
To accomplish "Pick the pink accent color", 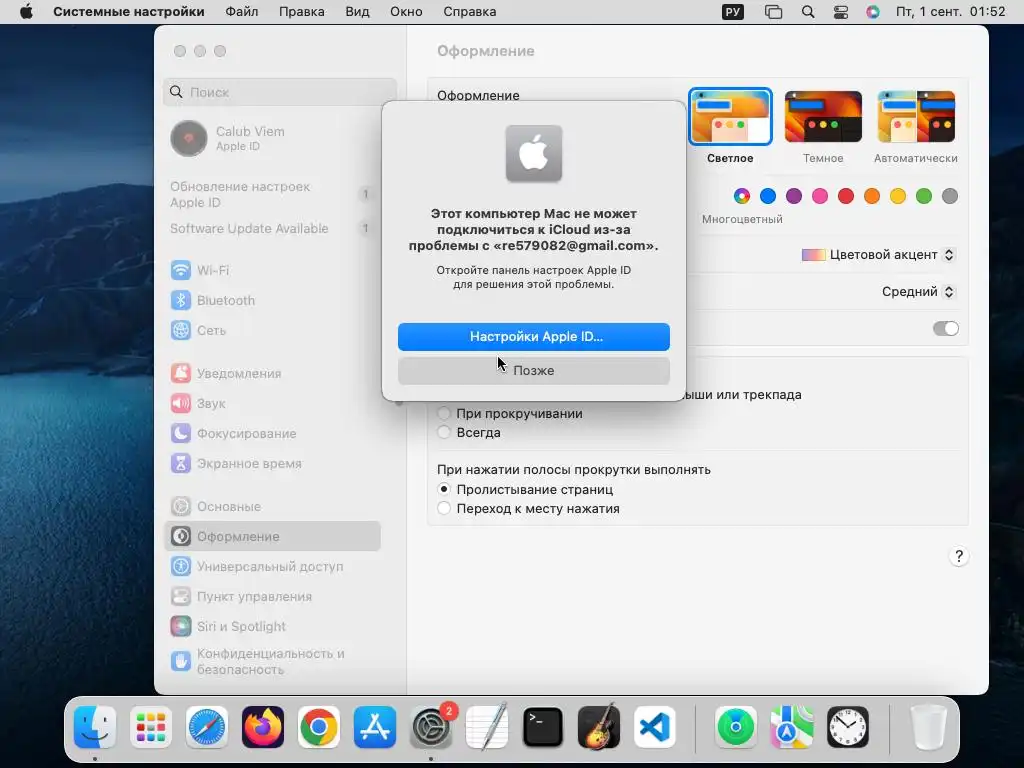I will [x=820, y=196].
